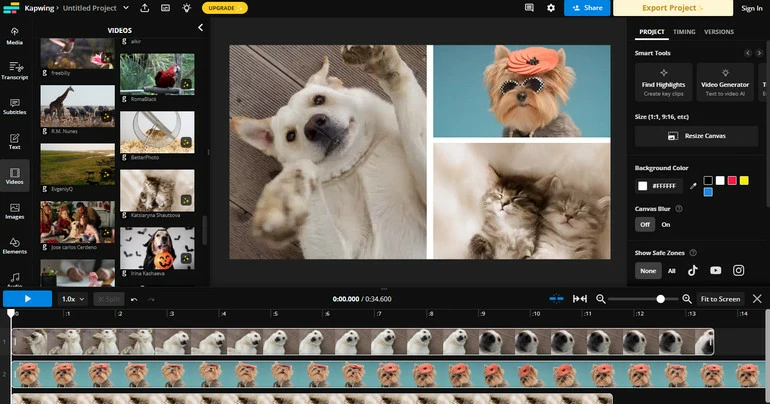Show TikTok safe zone overlay
Image resolution: width=770 pixels, height=404 pixels.
point(692,270)
